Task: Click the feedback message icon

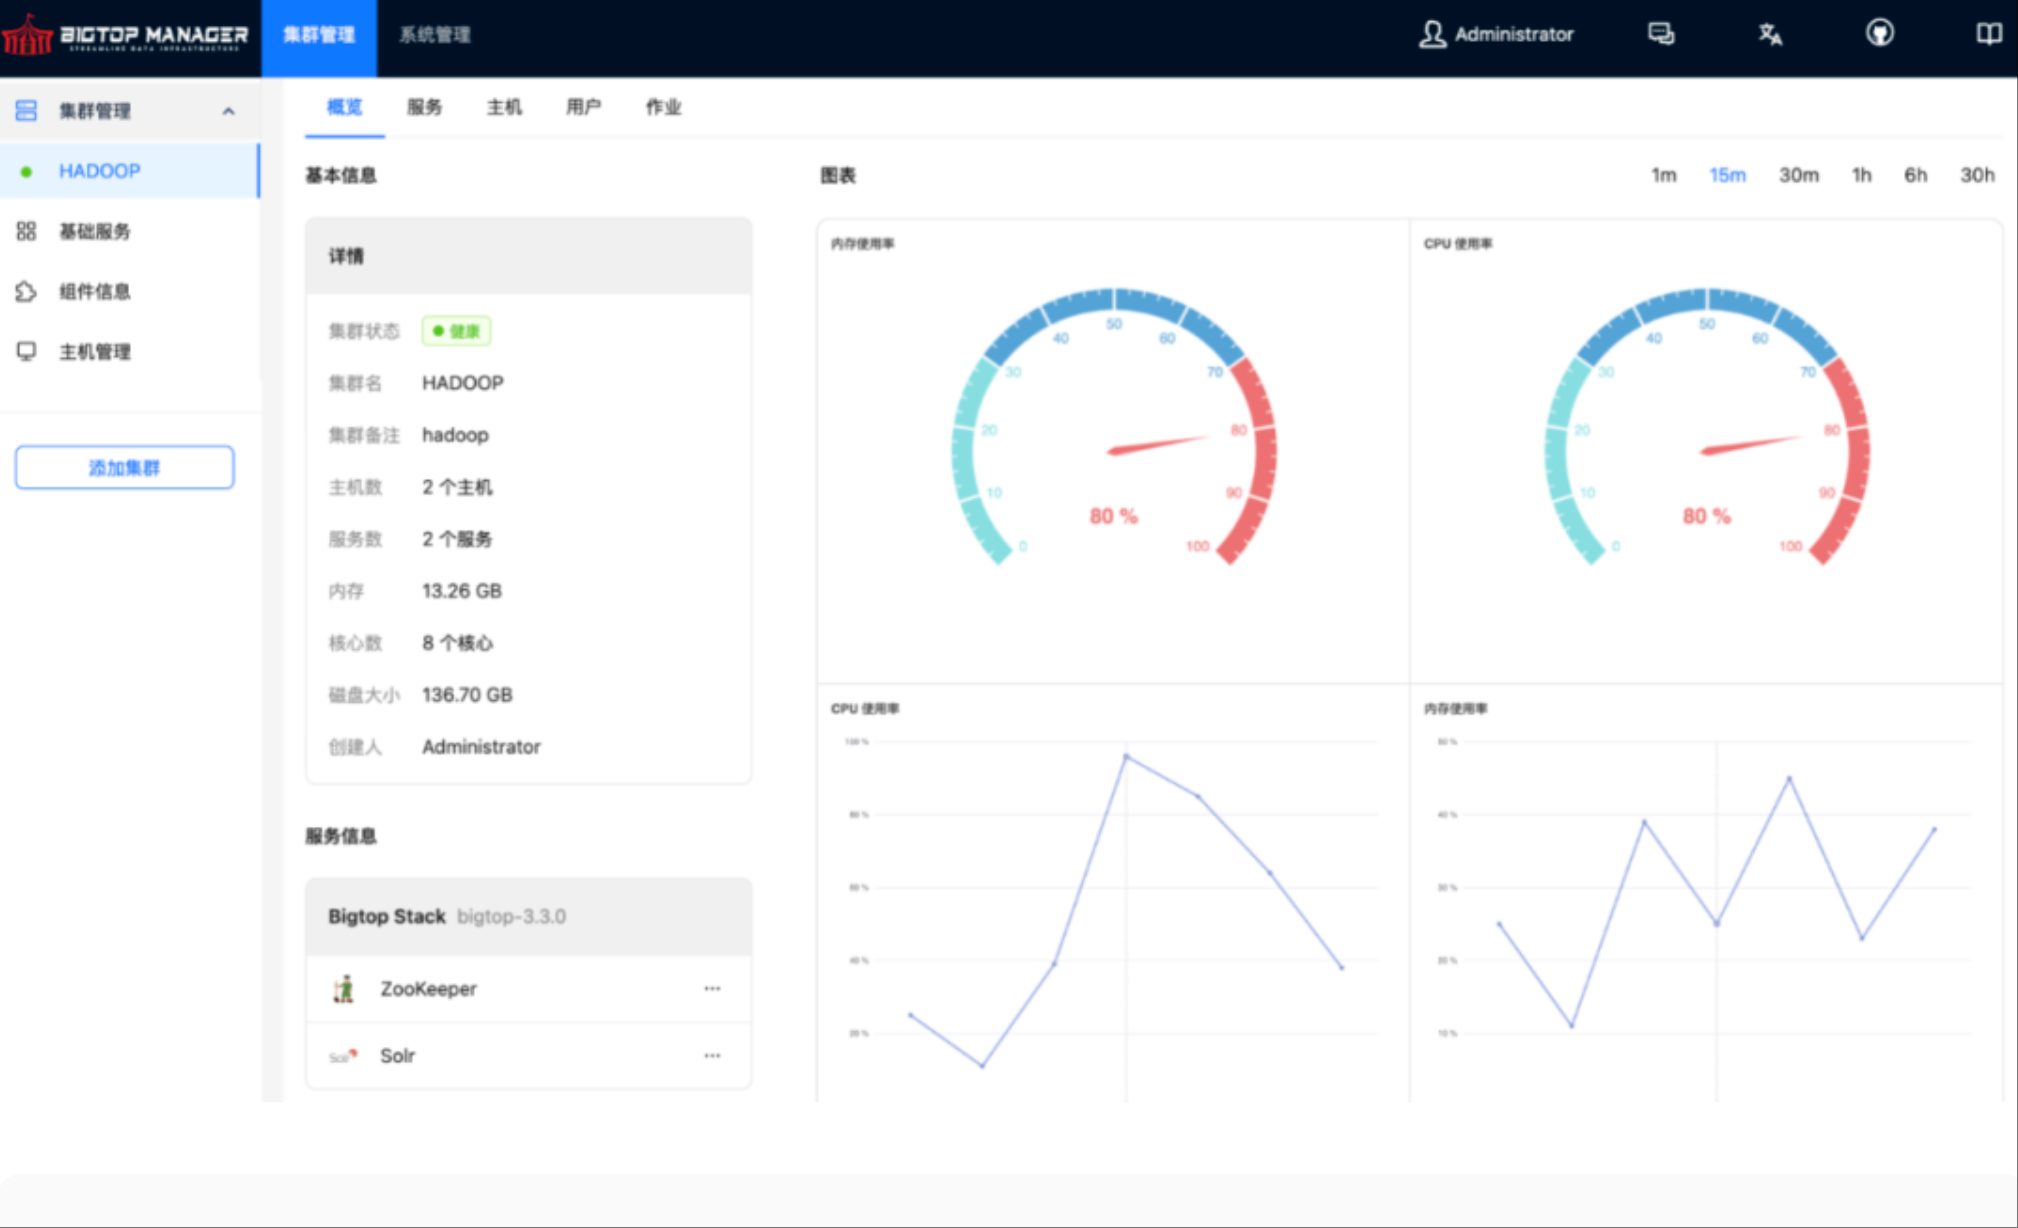Action: click(1662, 34)
